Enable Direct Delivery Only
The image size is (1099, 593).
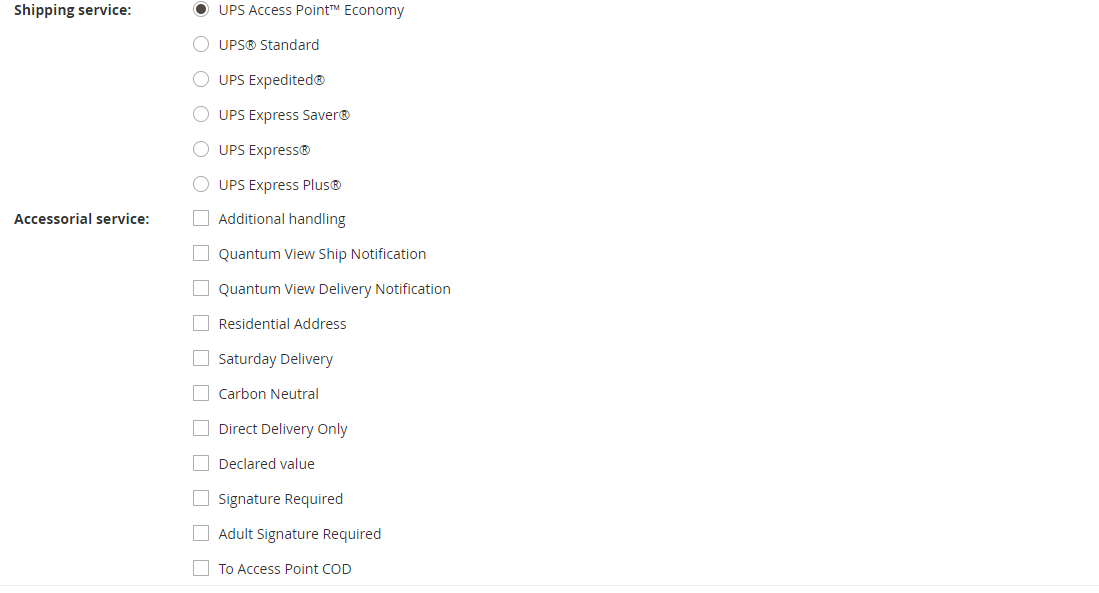tap(201, 427)
